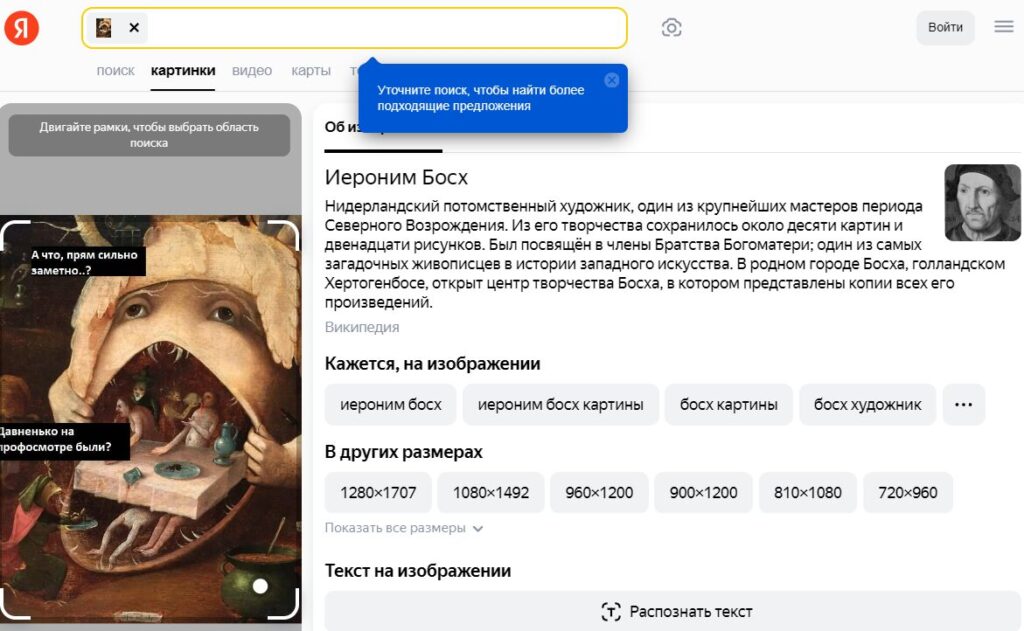This screenshot has height=631, width=1024.
Task: Click heading 'В других размерах'
Action: coord(404,452)
